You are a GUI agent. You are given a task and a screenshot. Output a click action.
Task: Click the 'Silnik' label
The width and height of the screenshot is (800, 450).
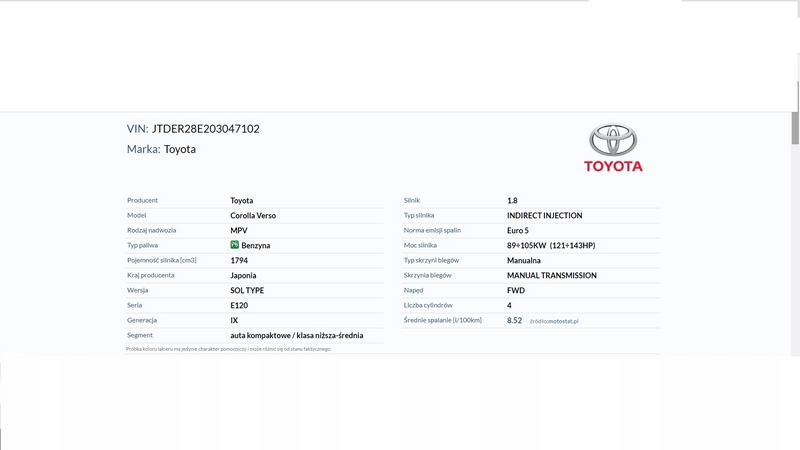[x=412, y=201]
